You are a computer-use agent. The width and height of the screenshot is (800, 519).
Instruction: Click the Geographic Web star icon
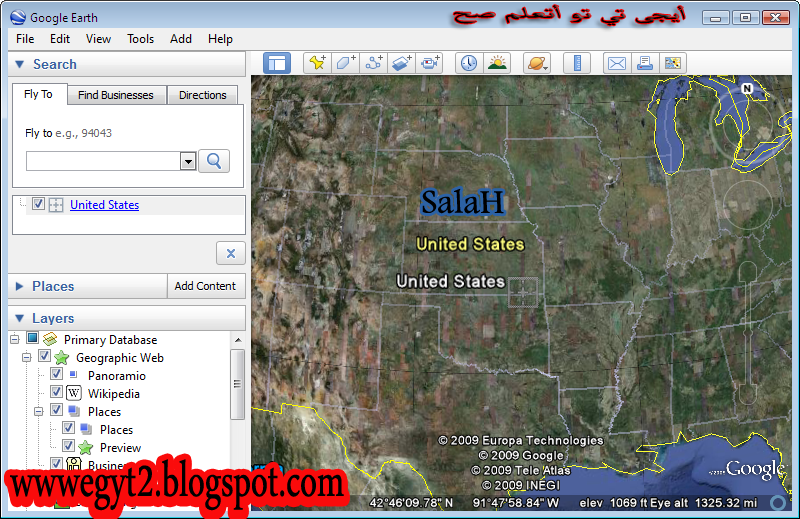(x=62, y=357)
